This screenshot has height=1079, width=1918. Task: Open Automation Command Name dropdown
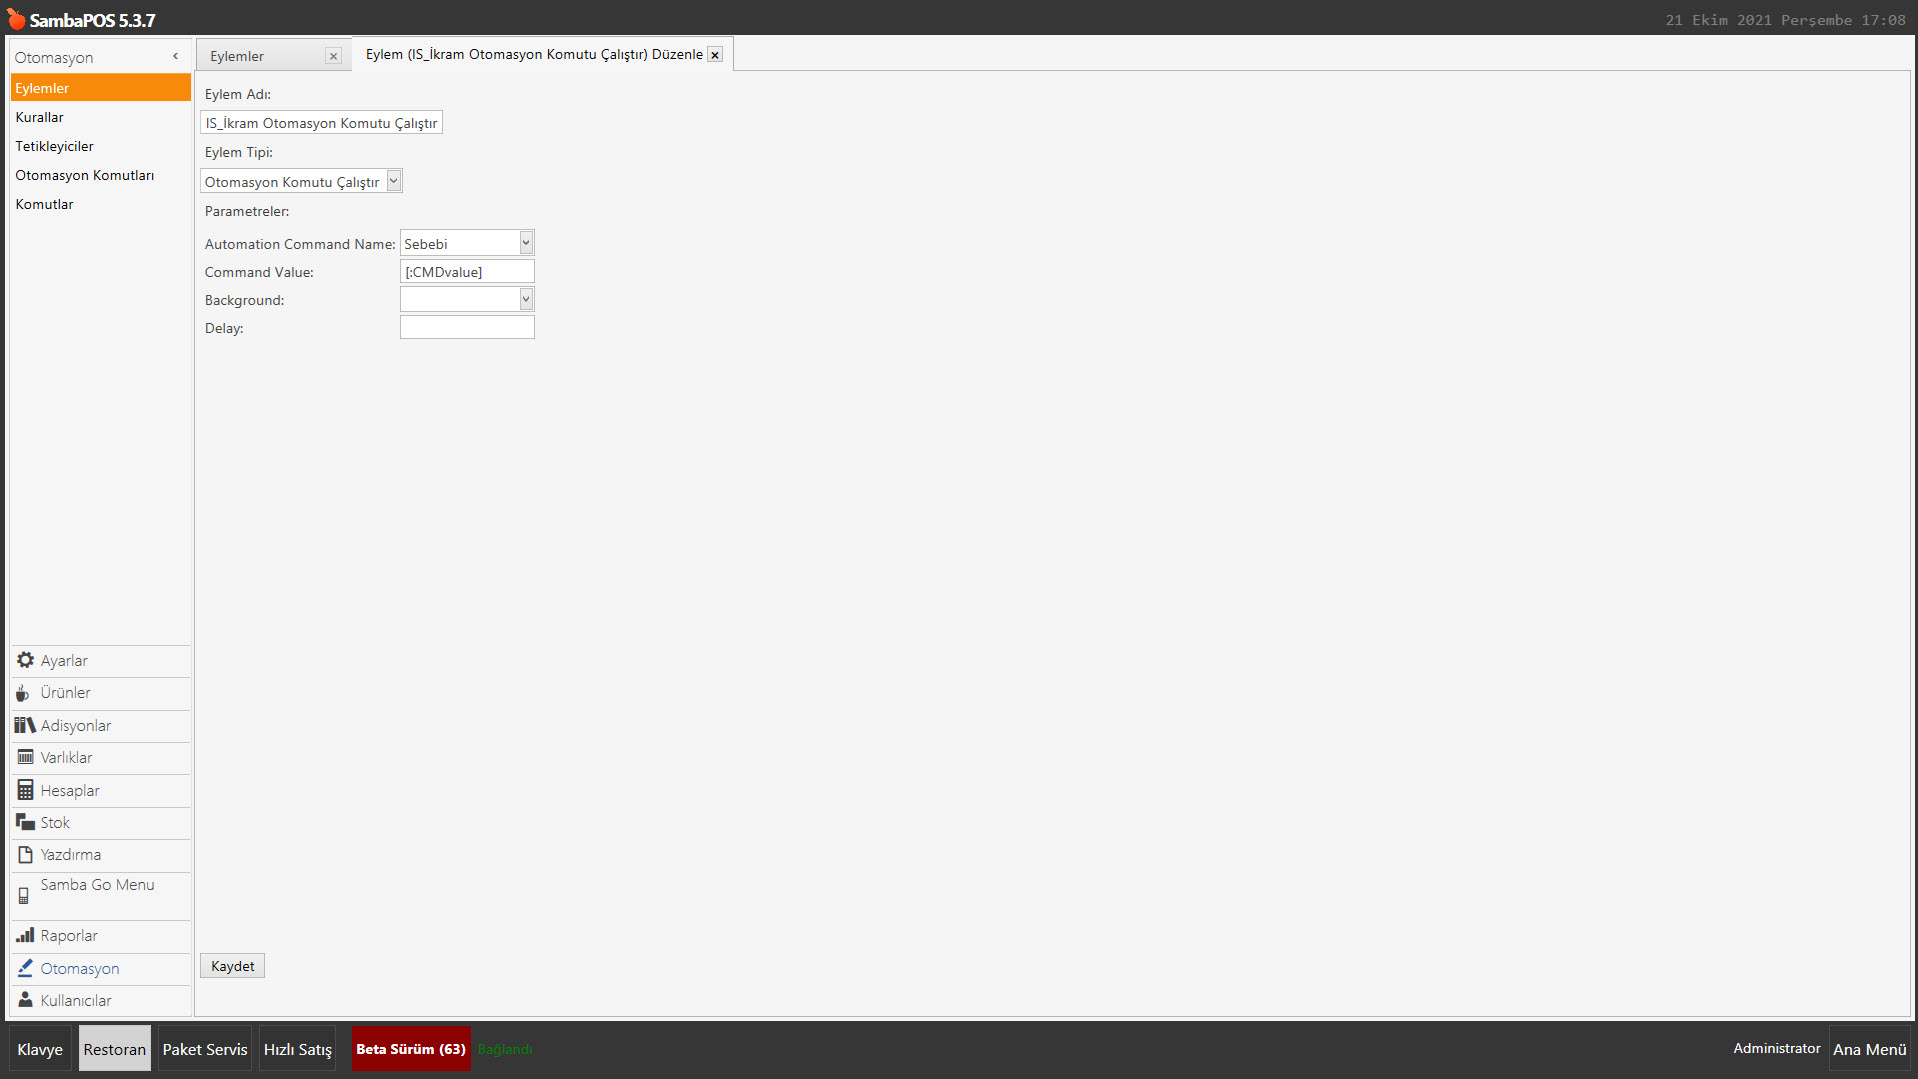(526, 242)
